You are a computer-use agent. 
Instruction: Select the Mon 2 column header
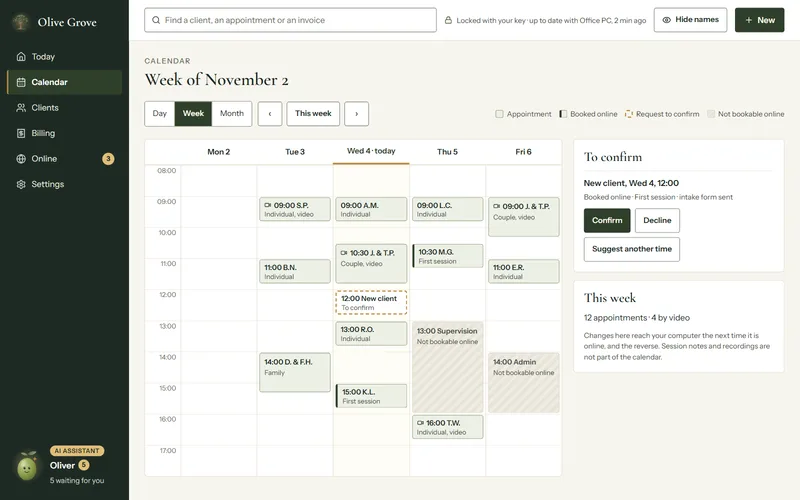pyautogui.click(x=218, y=152)
